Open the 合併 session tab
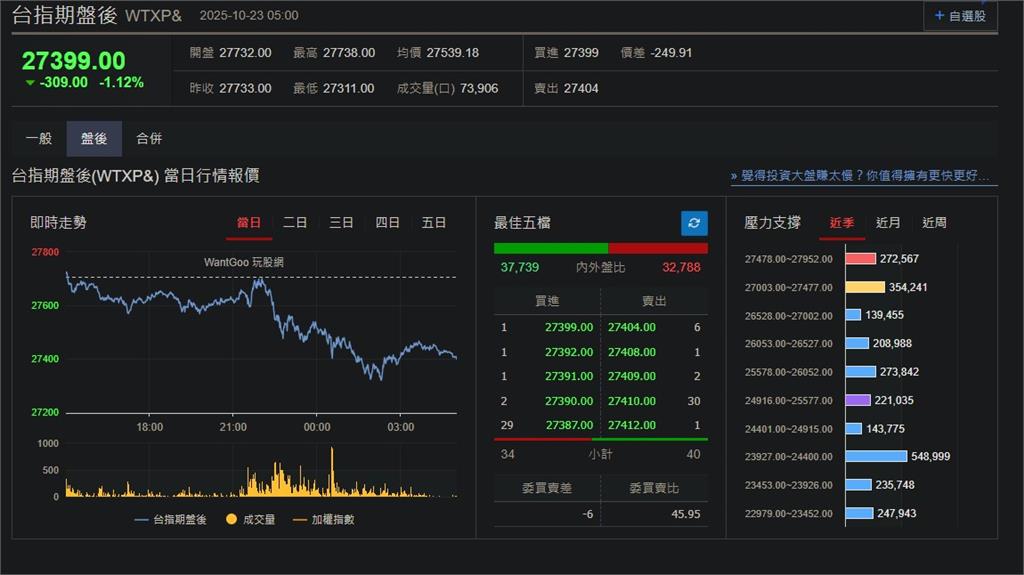 pyautogui.click(x=149, y=139)
